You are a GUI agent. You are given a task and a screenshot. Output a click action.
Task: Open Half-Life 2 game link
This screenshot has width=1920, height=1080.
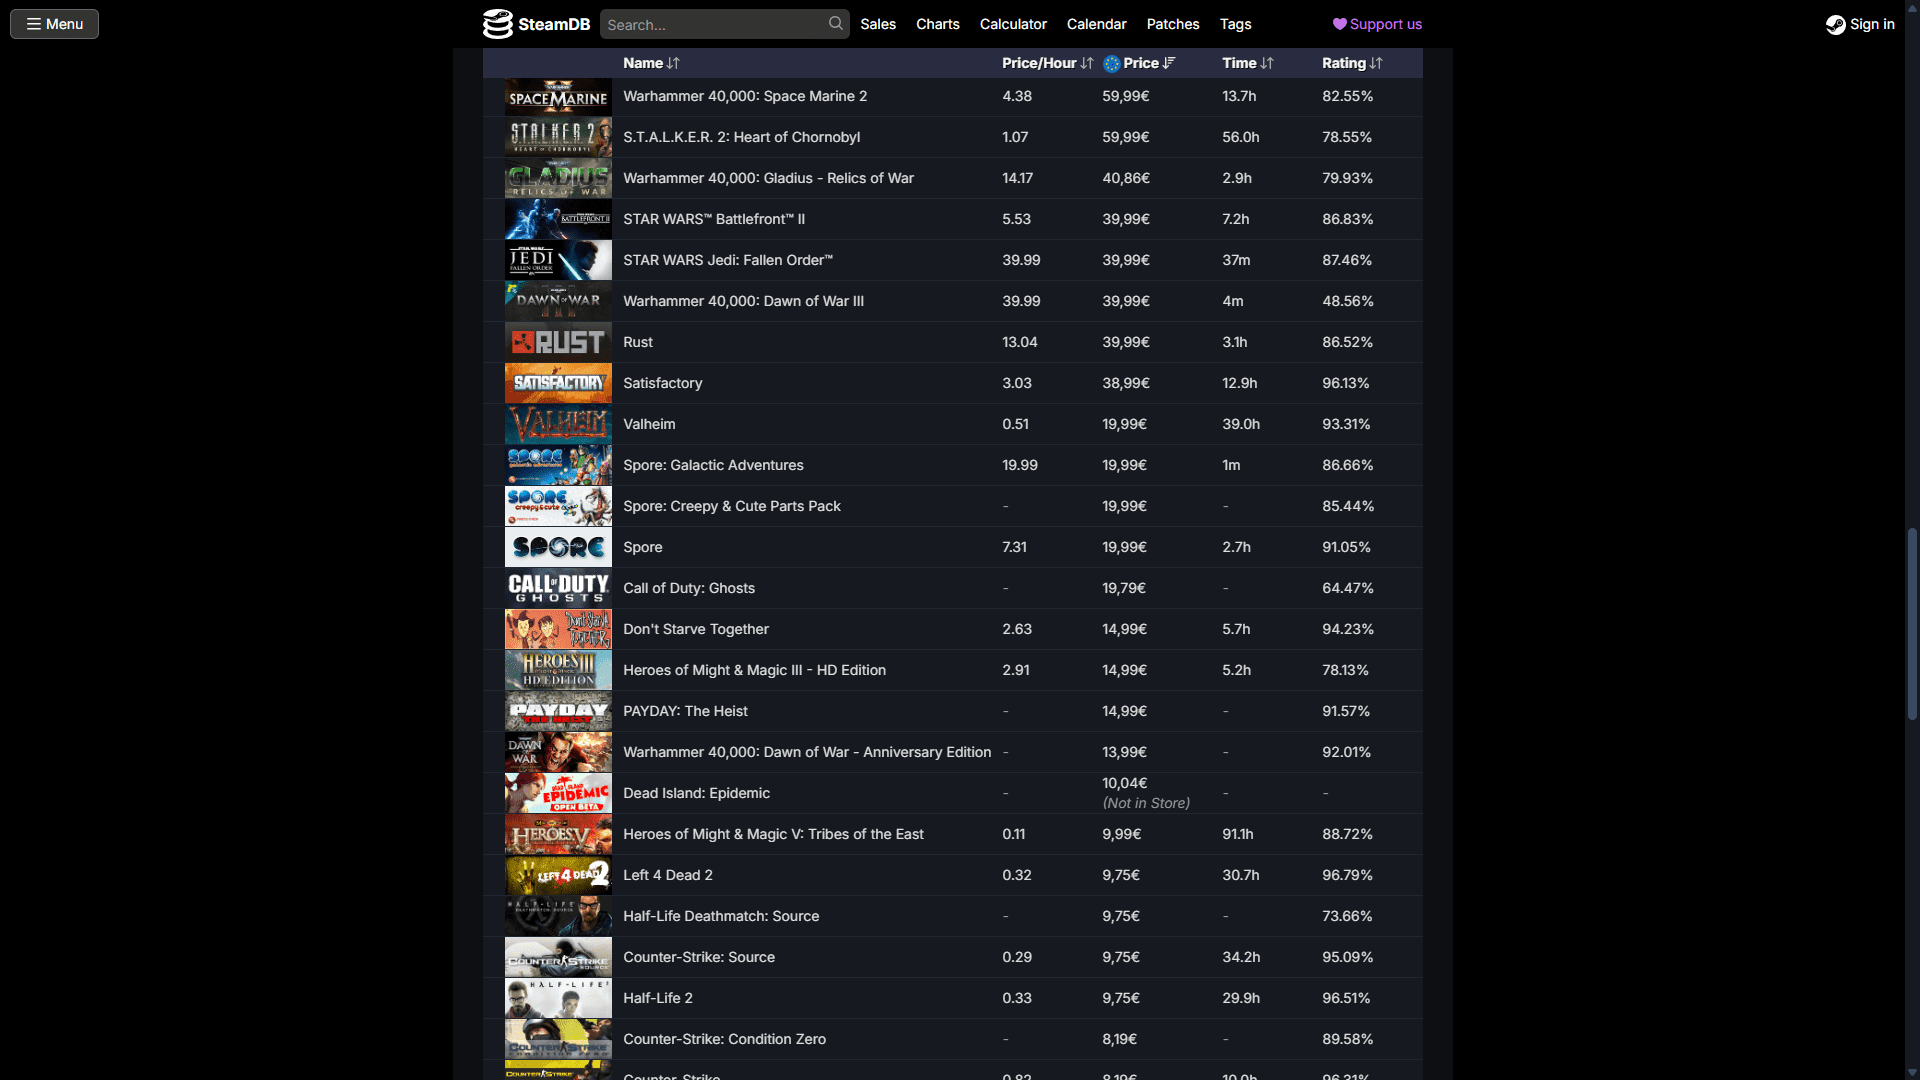[x=657, y=998]
